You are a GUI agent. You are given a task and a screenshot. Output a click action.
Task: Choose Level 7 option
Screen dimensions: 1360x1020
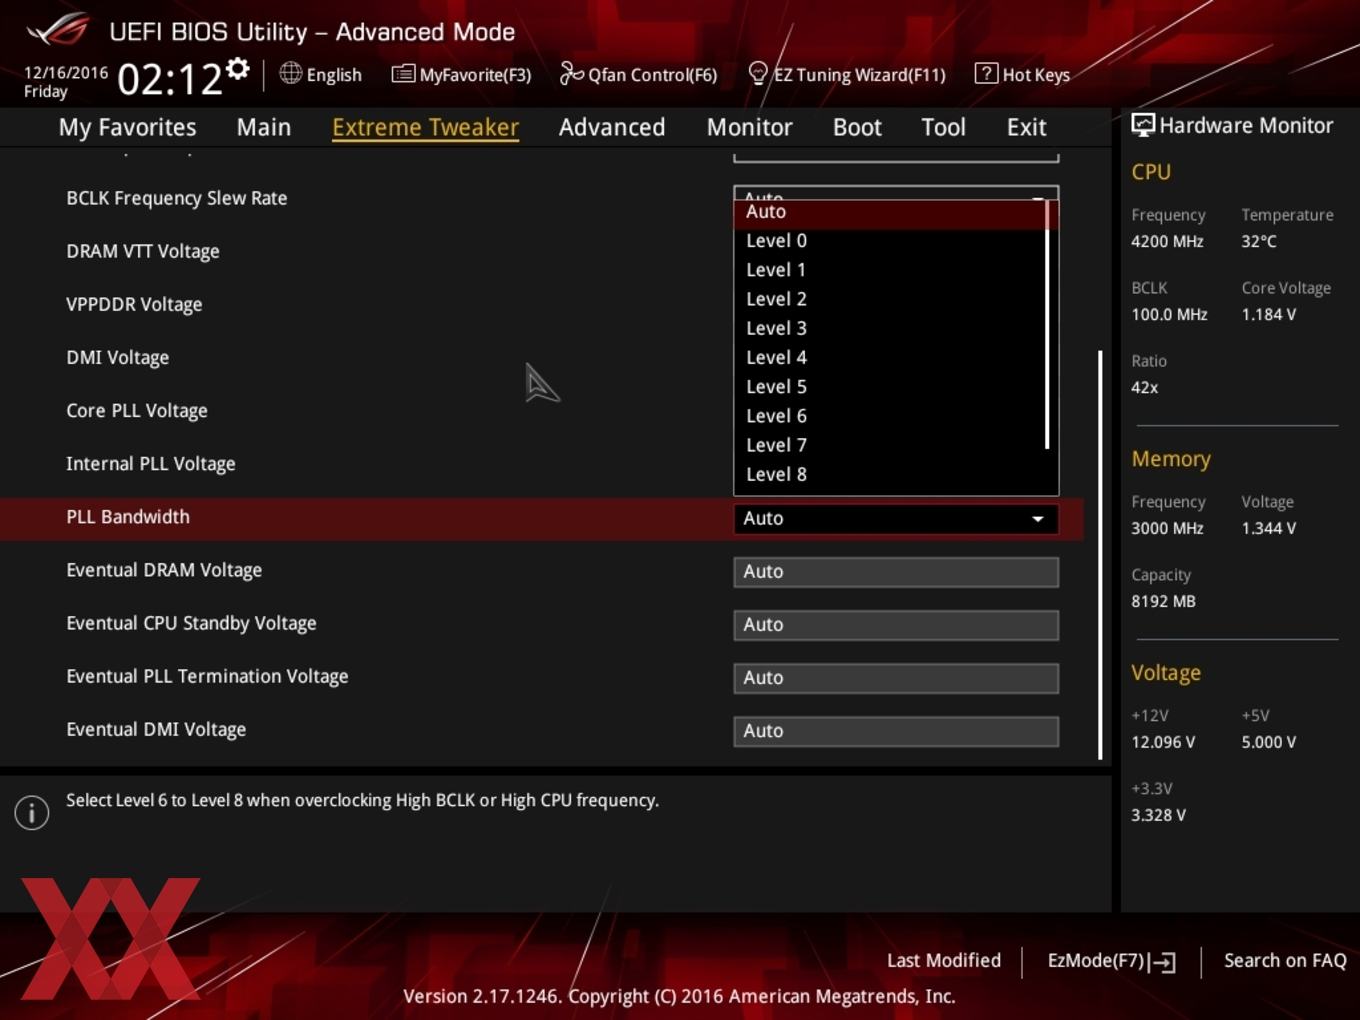[x=890, y=445]
